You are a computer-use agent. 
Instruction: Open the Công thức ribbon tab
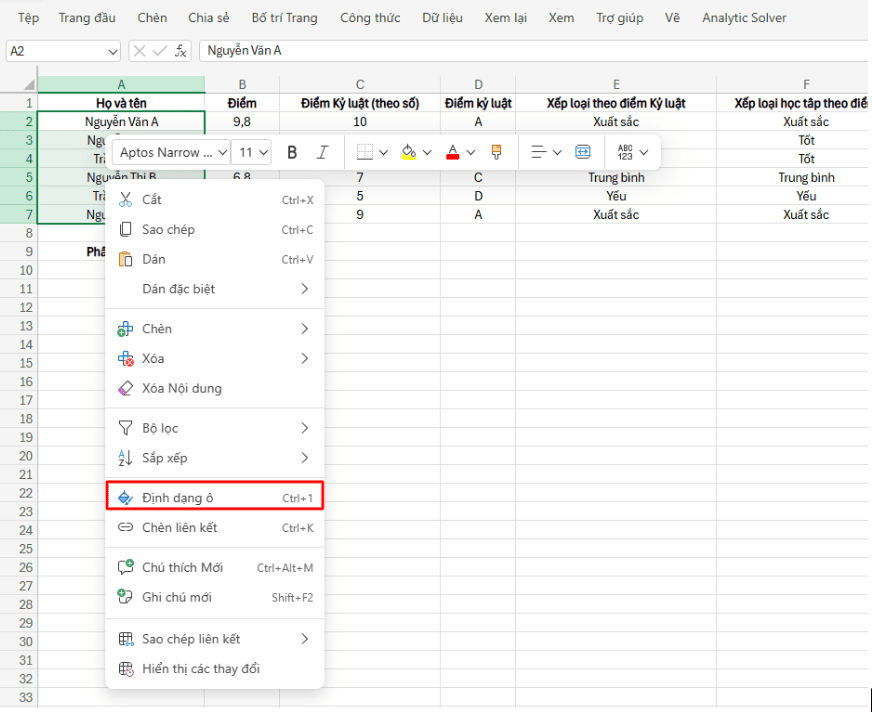point(370,18)
